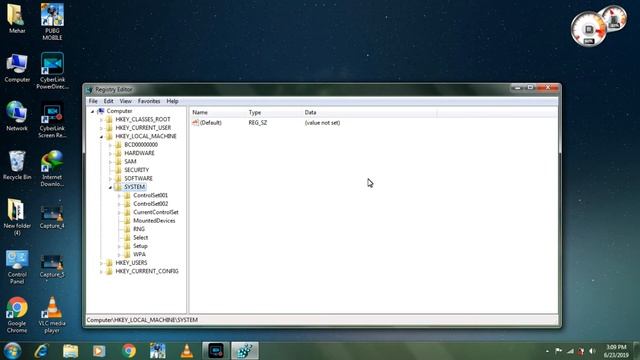This screenshot has width=640, height=360.
Task: Open New folder (4) on desktop
Action: point(17,217)
